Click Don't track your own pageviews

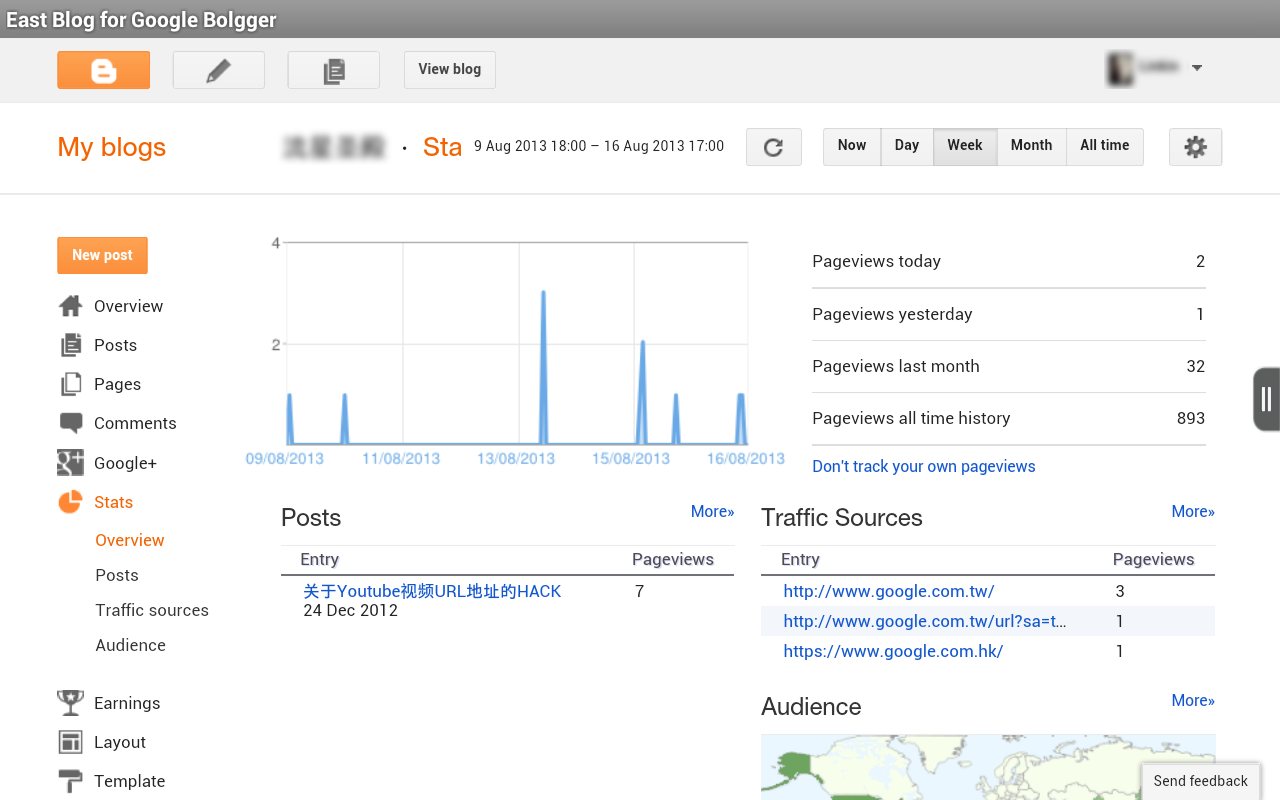[x=923, y=466]
